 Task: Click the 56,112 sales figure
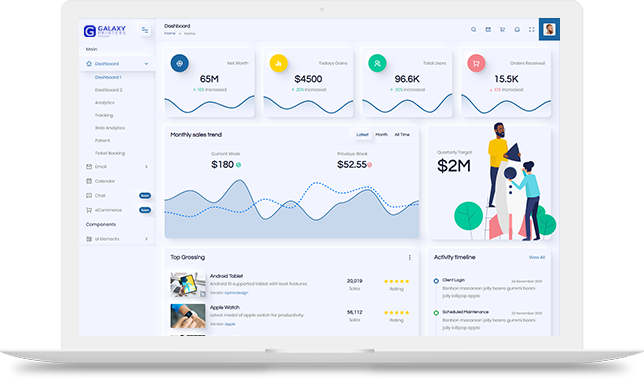(x=354, y=312)
